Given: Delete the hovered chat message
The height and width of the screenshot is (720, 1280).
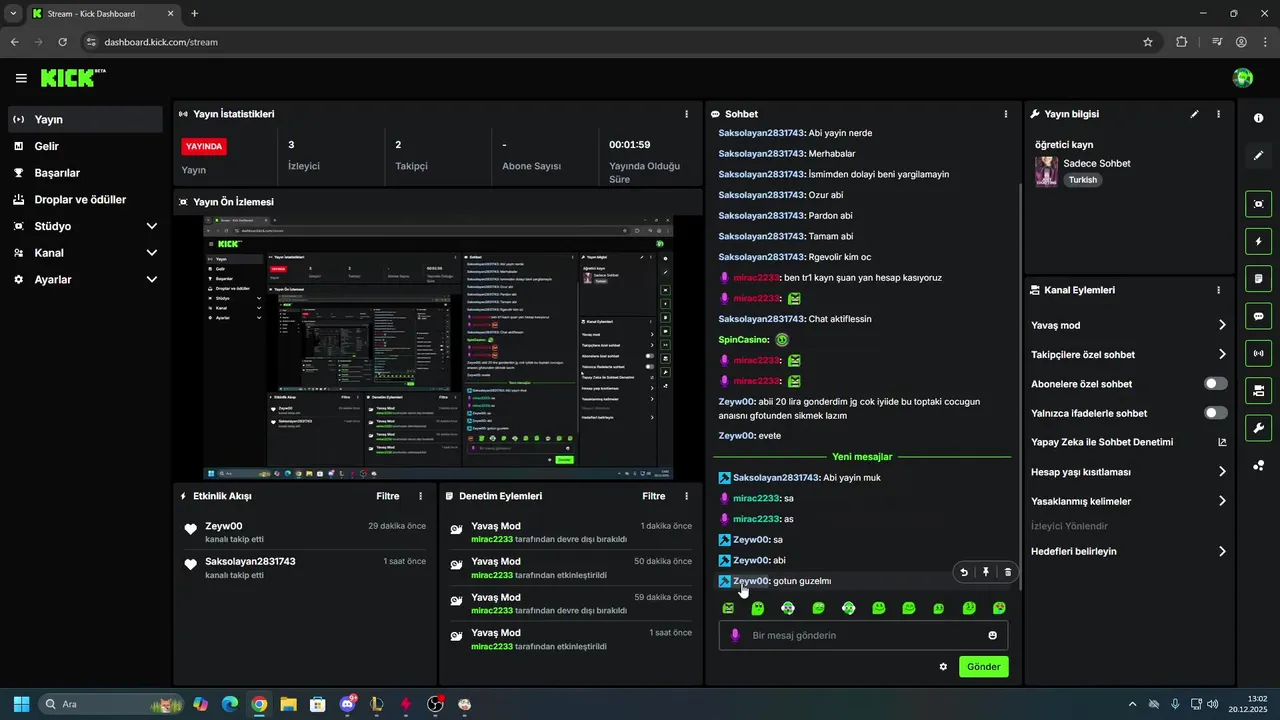Looking at the screenshot, I should 1008,572.
